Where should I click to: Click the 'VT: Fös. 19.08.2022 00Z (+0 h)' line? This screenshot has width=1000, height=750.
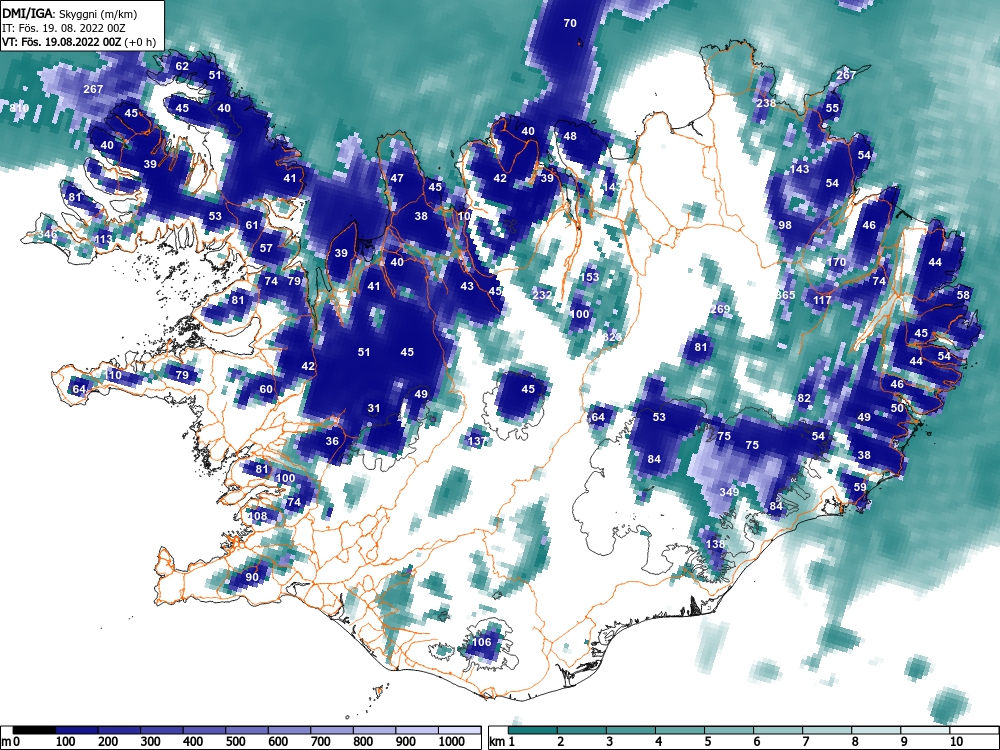[79, 43]
